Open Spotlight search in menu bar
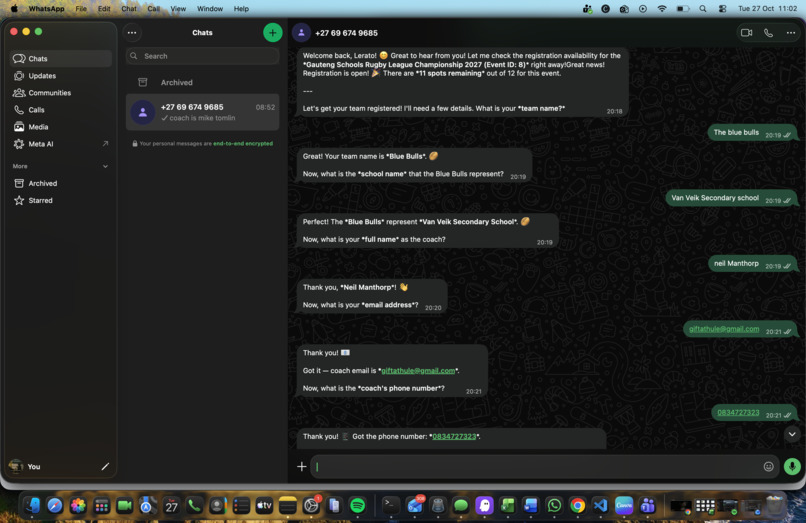 click(x=703, y=9)
